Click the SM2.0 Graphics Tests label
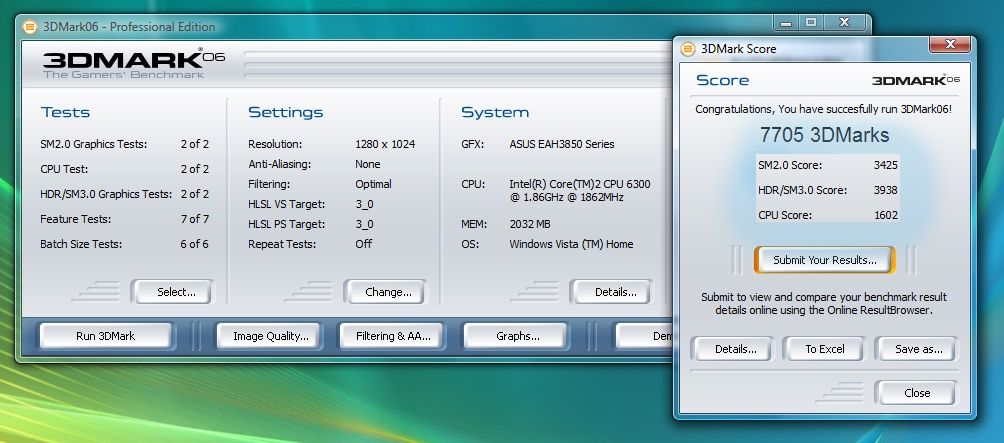The width and height of the screenshot is (1004, 443). click(x=93, y=144)
